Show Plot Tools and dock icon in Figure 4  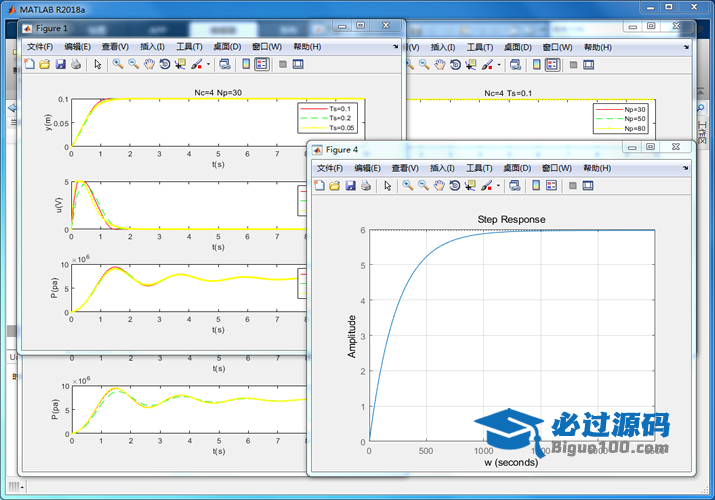click(x=588, y=186)
